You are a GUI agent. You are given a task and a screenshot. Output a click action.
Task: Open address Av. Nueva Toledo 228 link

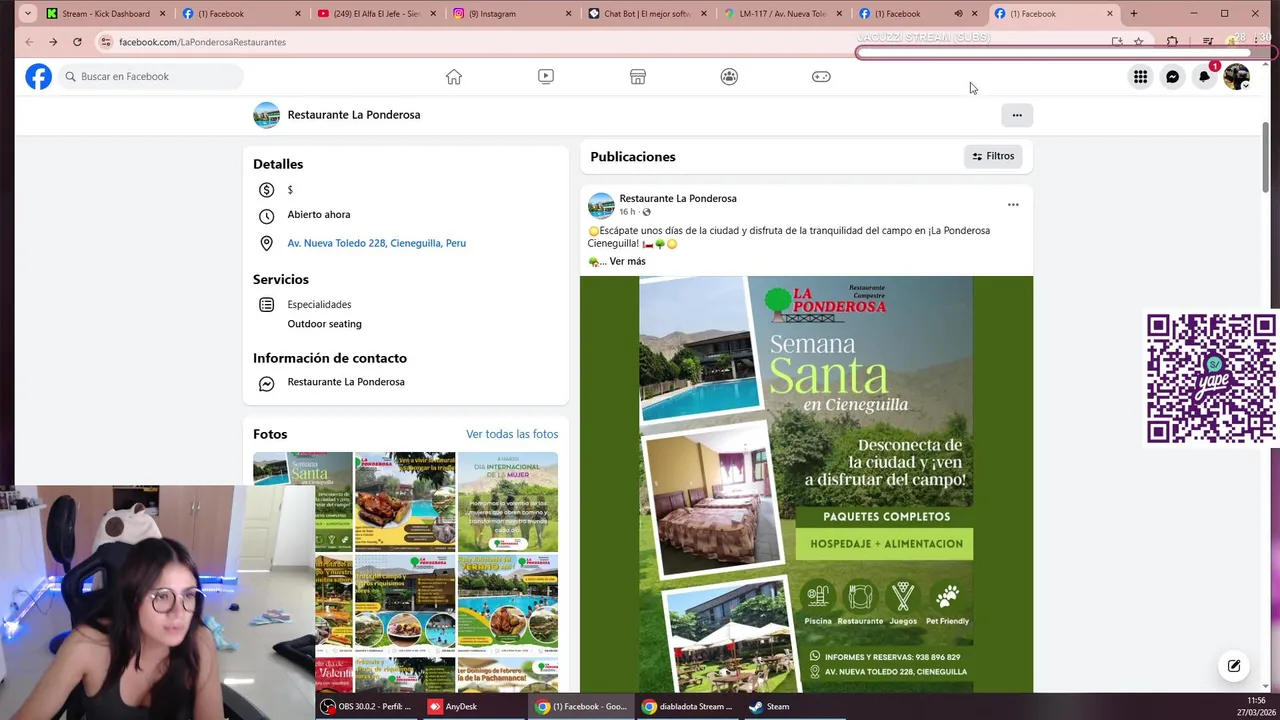point(376,243)
